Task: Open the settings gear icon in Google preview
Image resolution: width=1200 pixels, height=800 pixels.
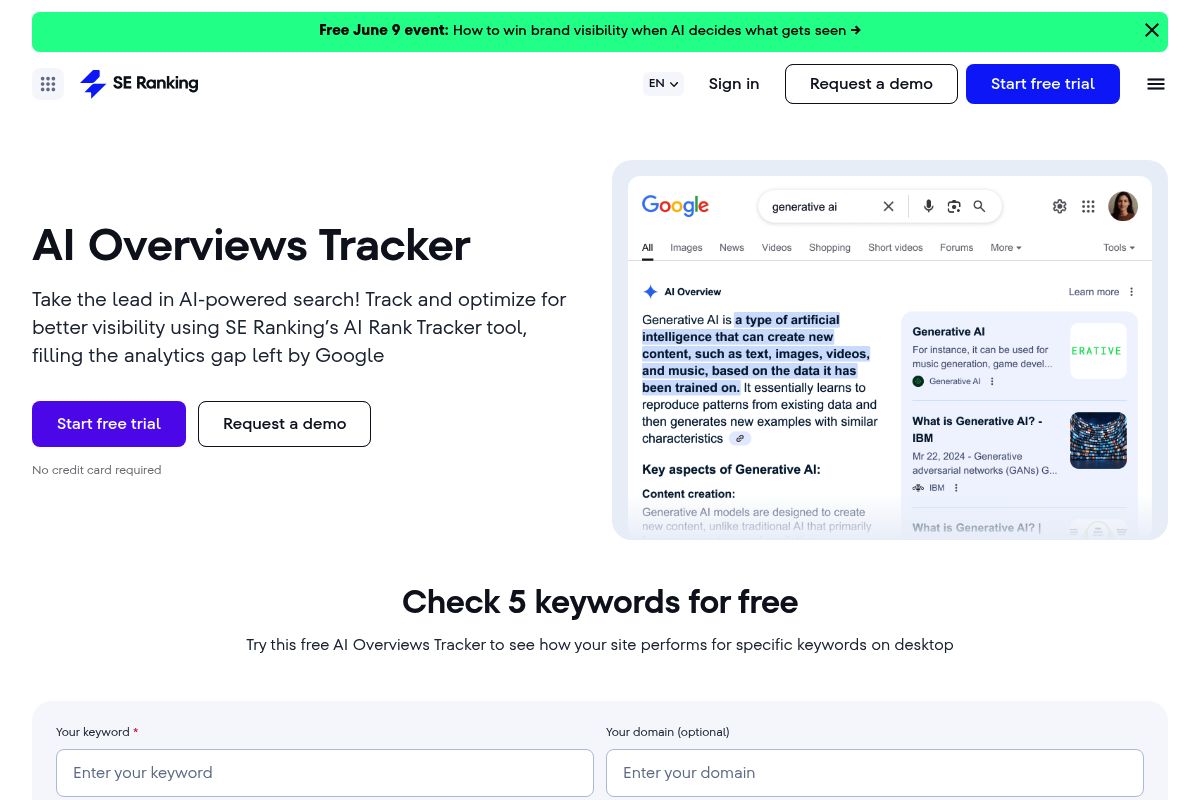Action: click(1060, 207)
